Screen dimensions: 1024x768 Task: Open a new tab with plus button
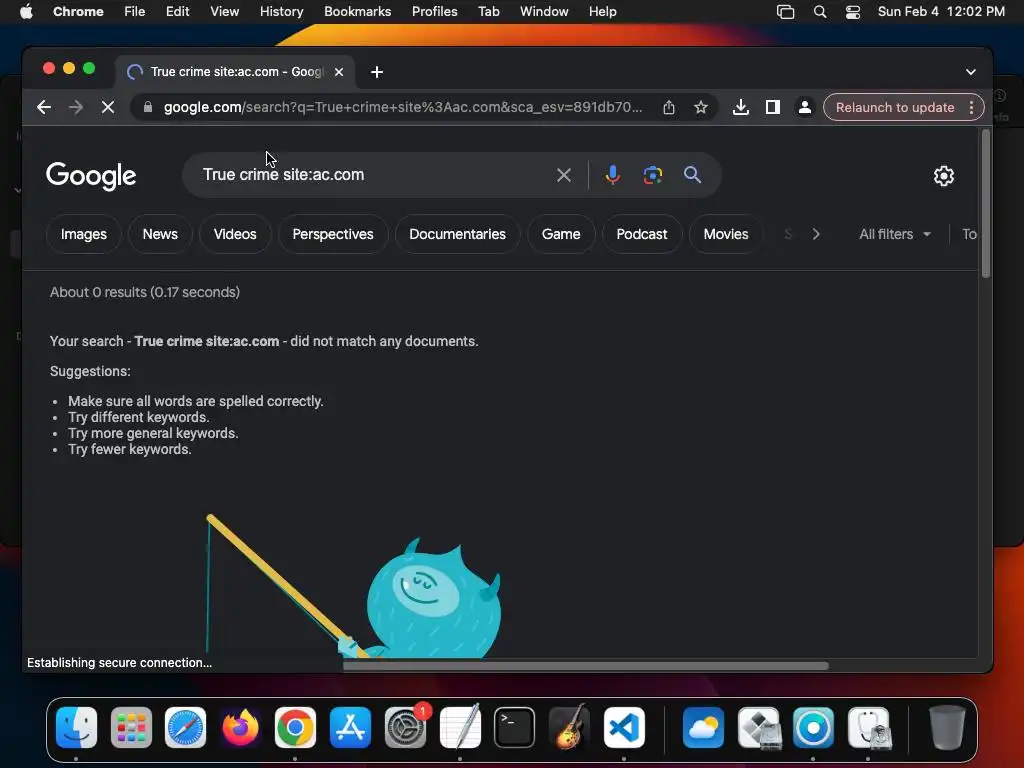point(377,72)
